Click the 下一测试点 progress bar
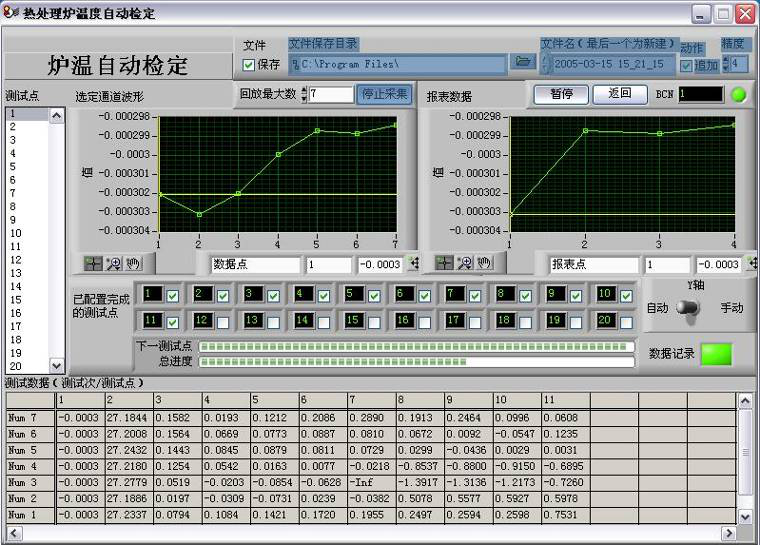Viewport: 760px width, 545px height. 416,347
